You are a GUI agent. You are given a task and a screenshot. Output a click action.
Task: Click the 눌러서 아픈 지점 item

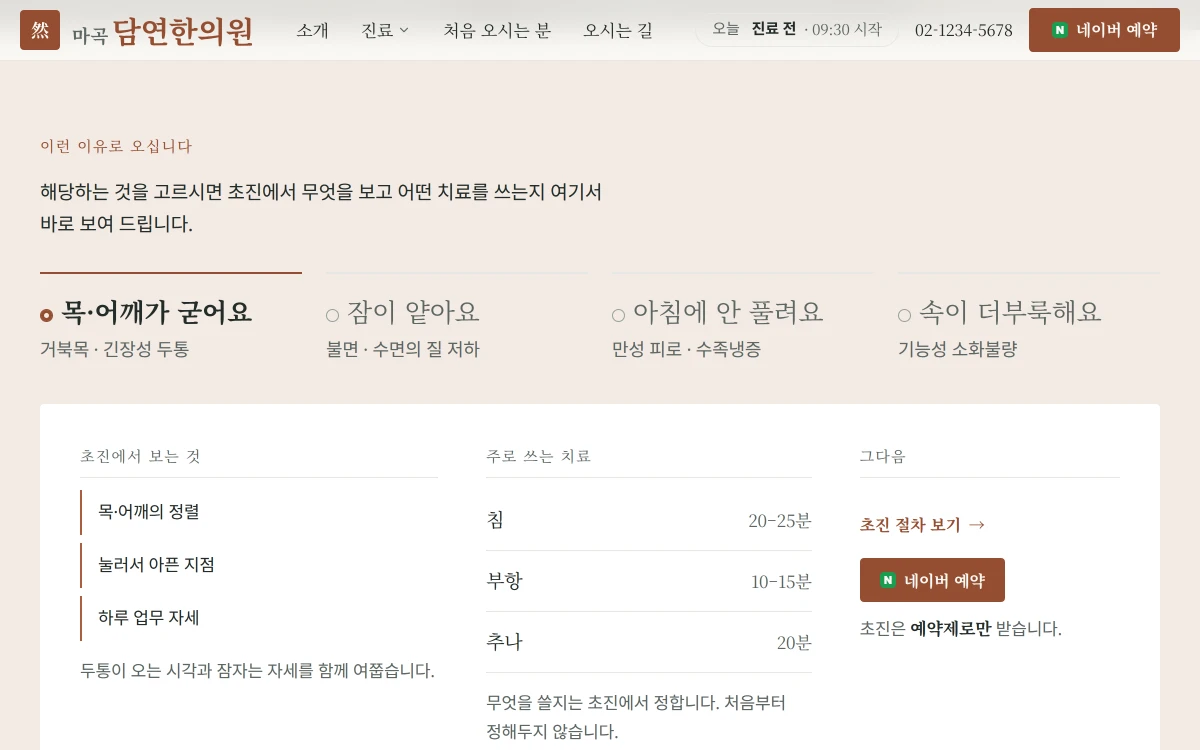[x=259, y=565]
